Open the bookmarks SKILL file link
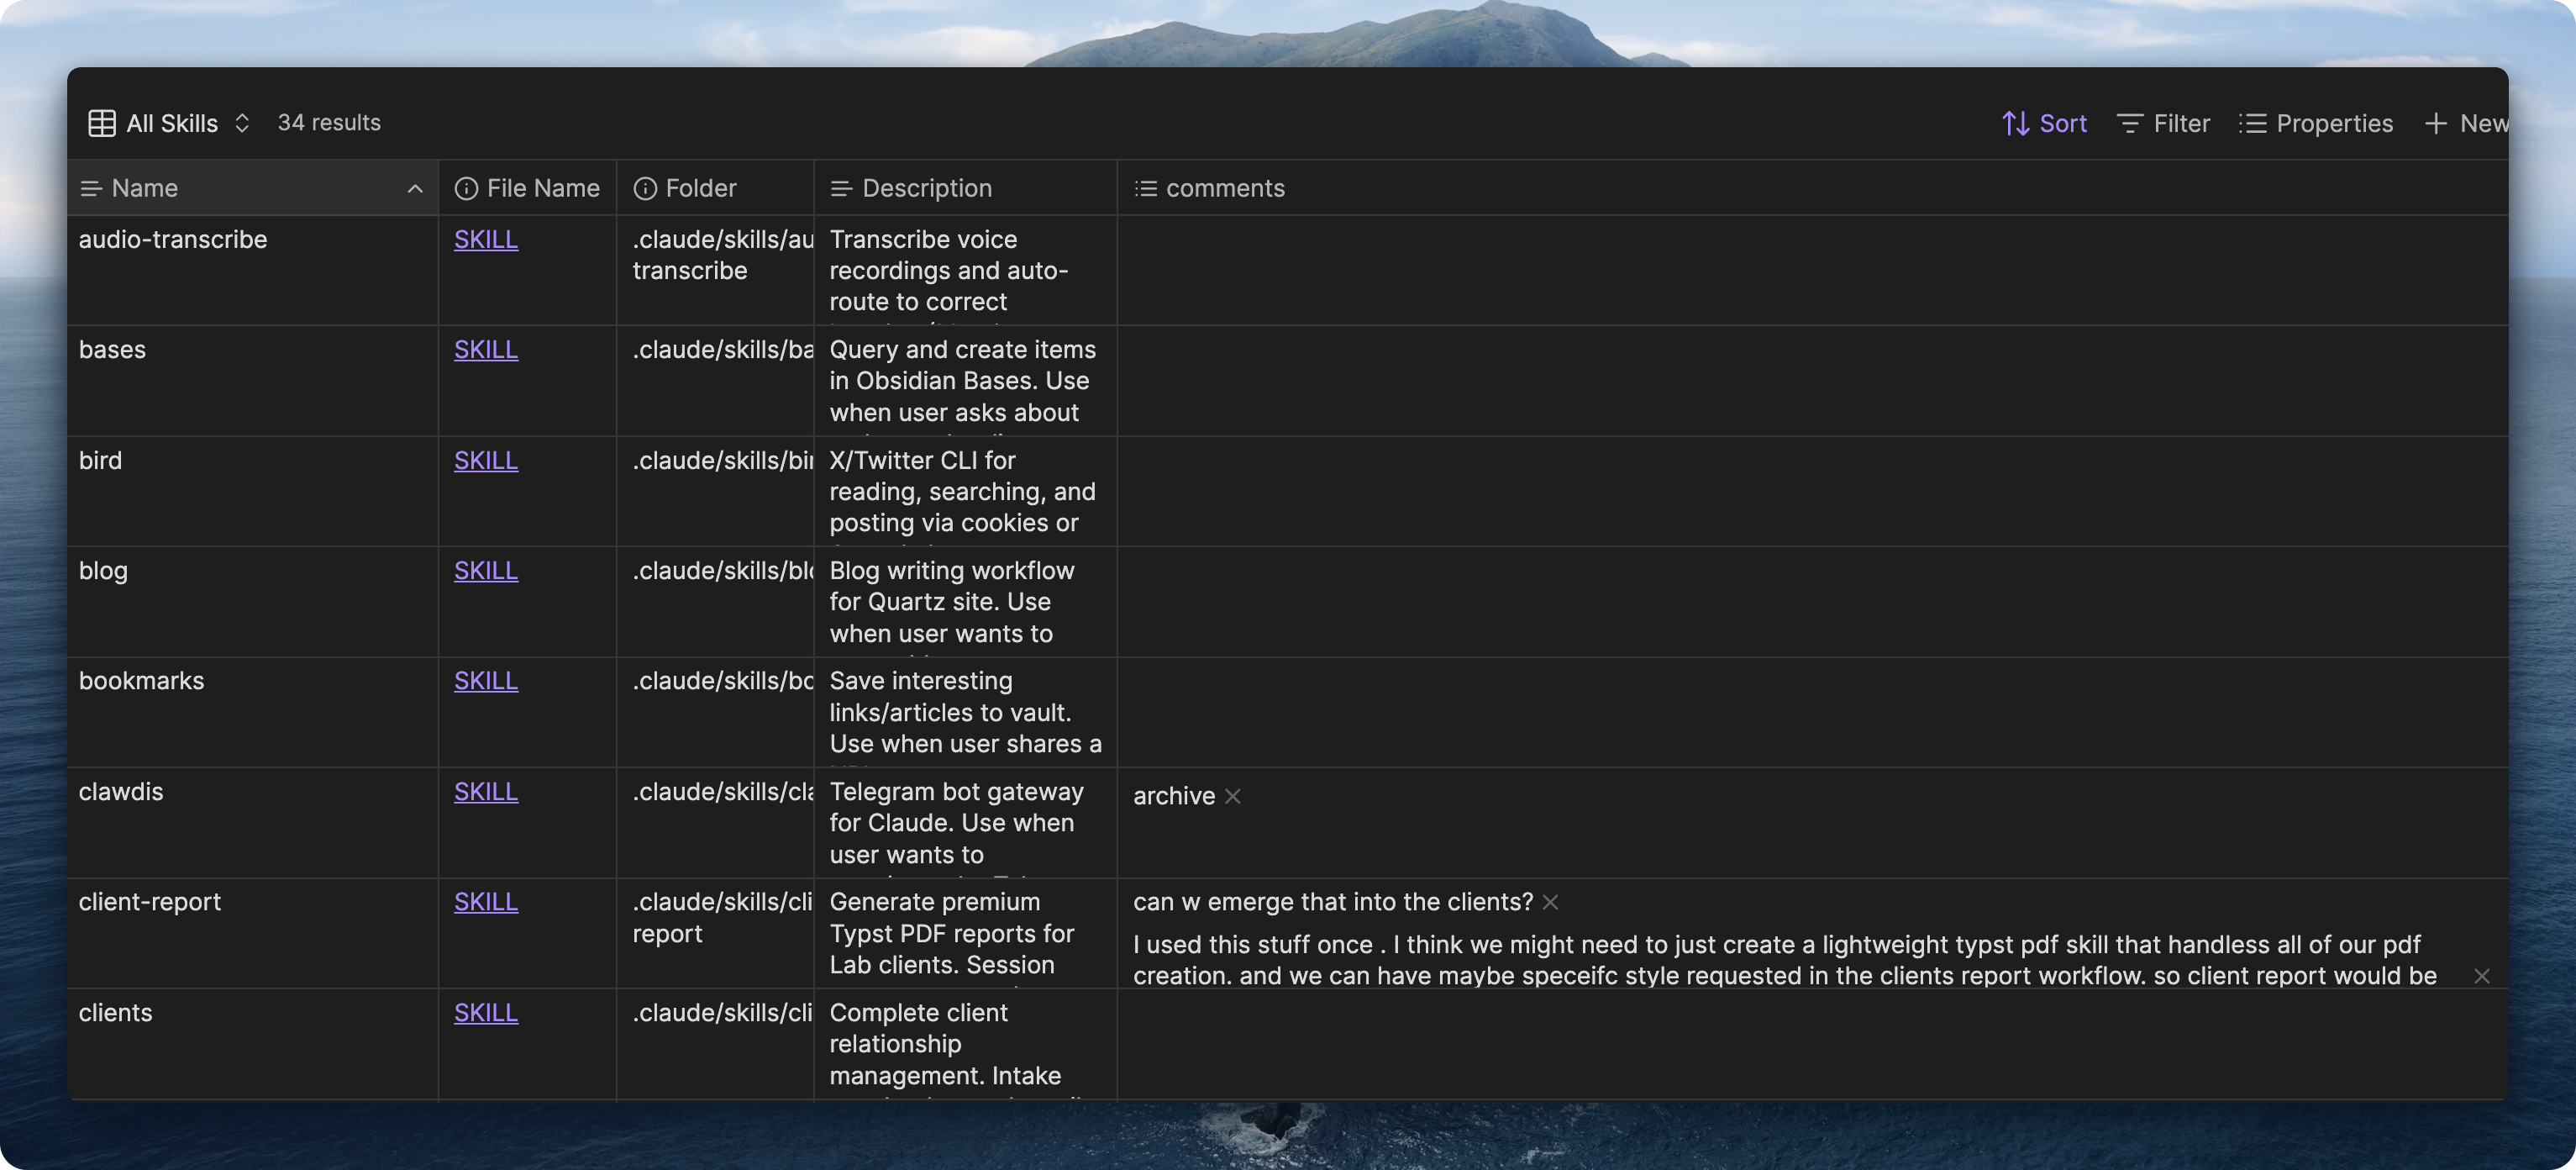This screenshot has width=2576, height=1170. click(486, 681)
